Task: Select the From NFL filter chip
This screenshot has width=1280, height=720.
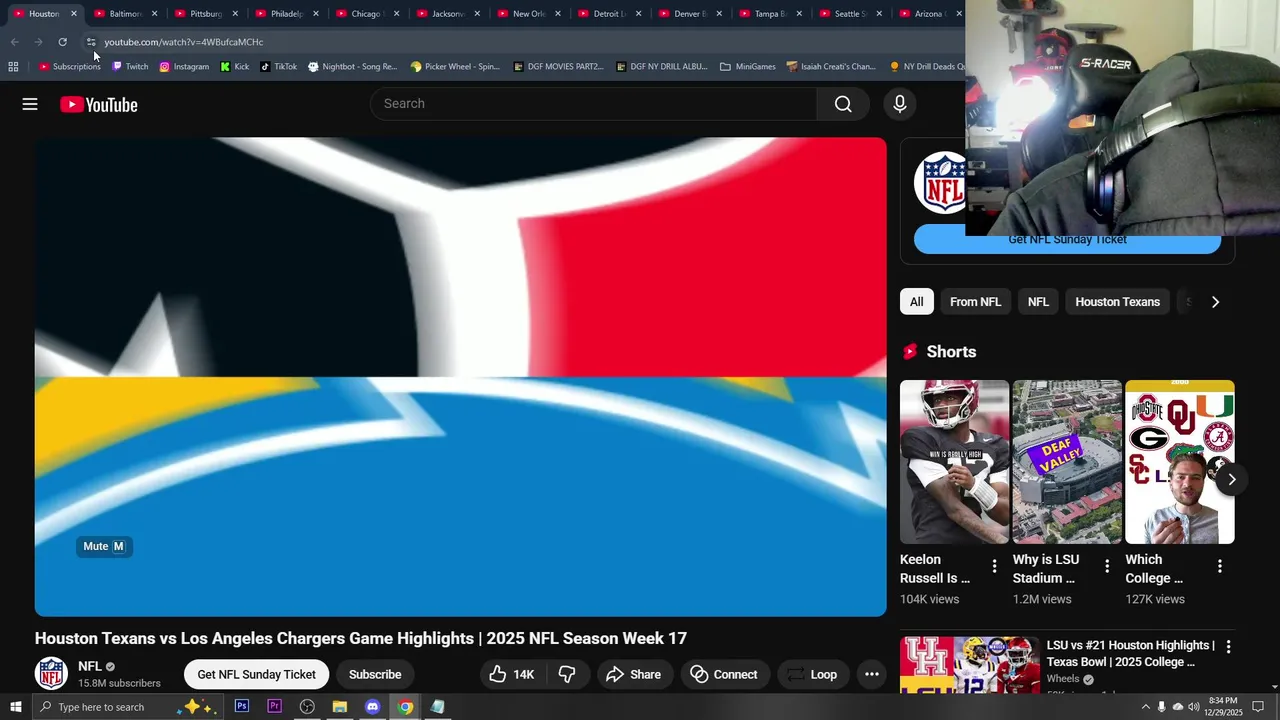Action: click(975, 302)
